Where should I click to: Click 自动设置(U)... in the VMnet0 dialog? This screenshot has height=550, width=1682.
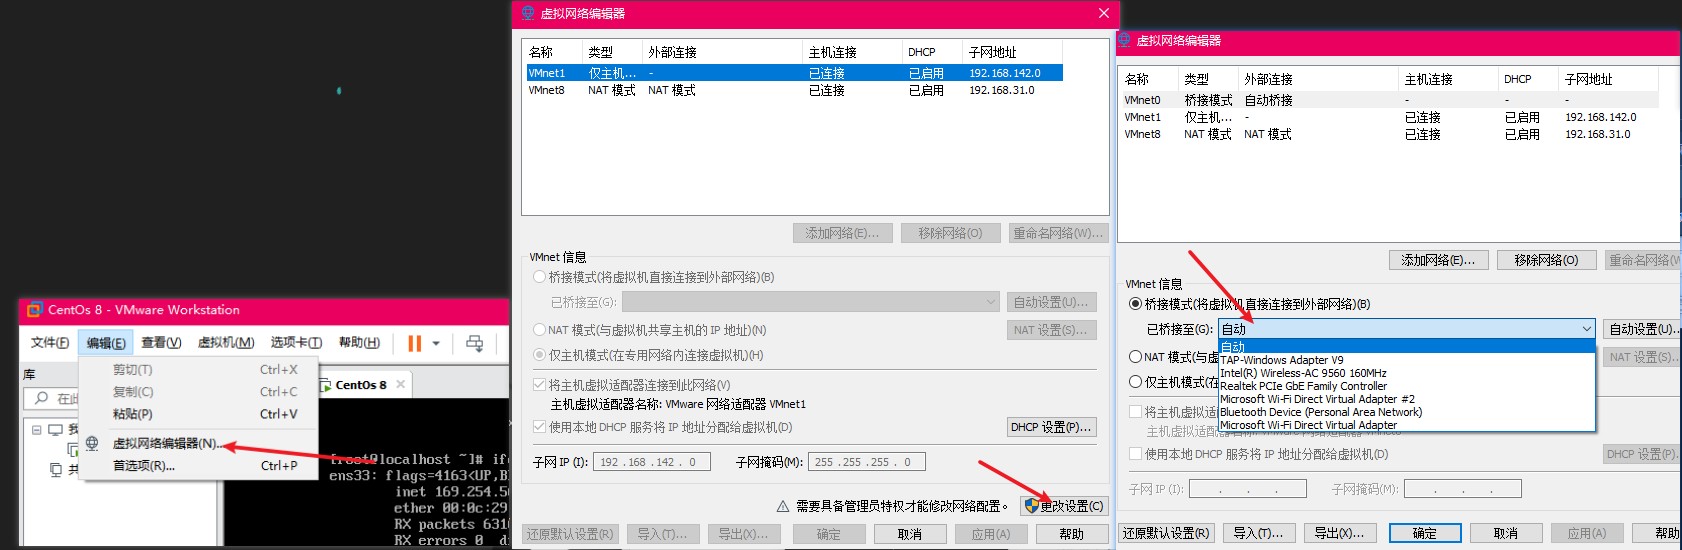pyautogui.click(x=1642, y=329)
